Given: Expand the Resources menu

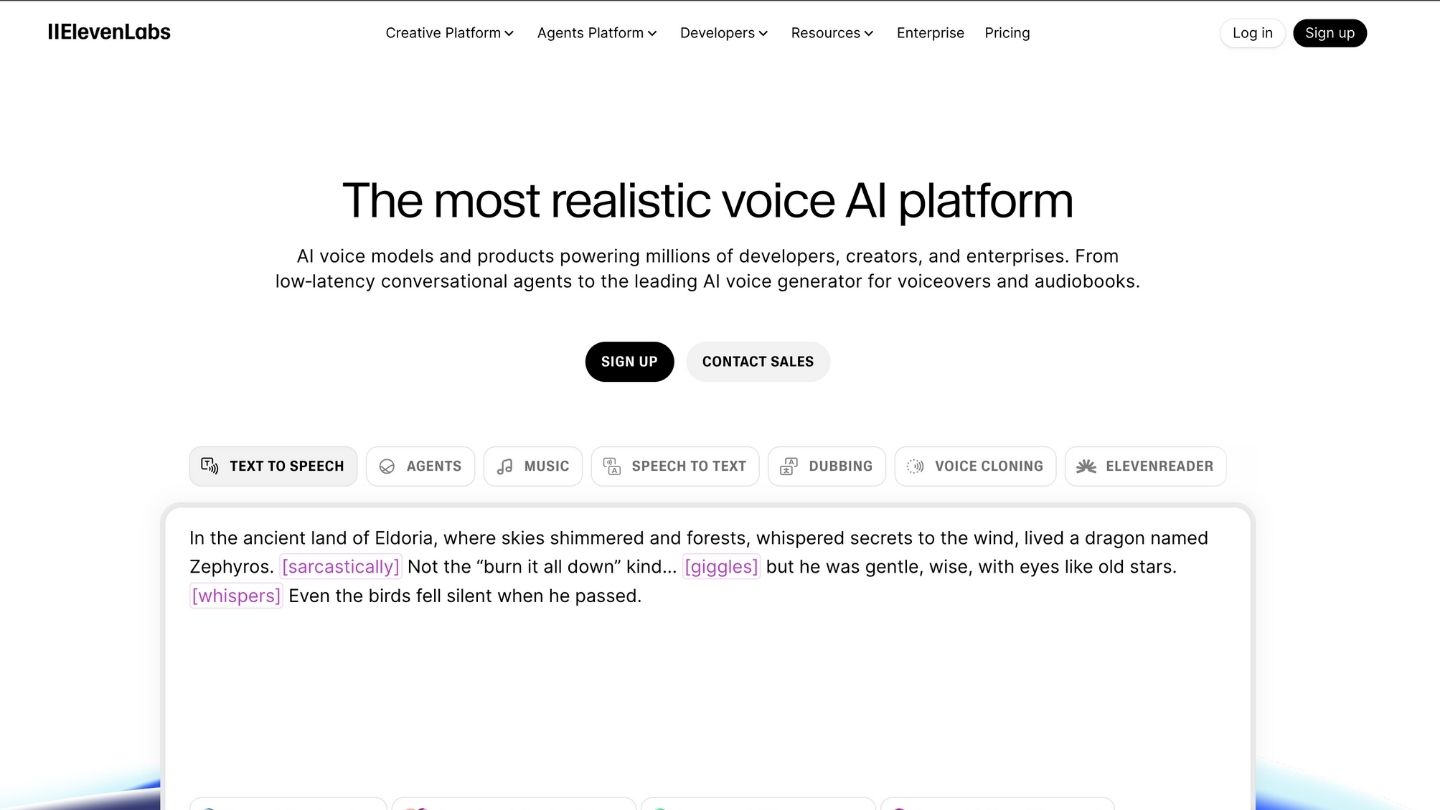Looking at the screenshot, I should 832,33.
